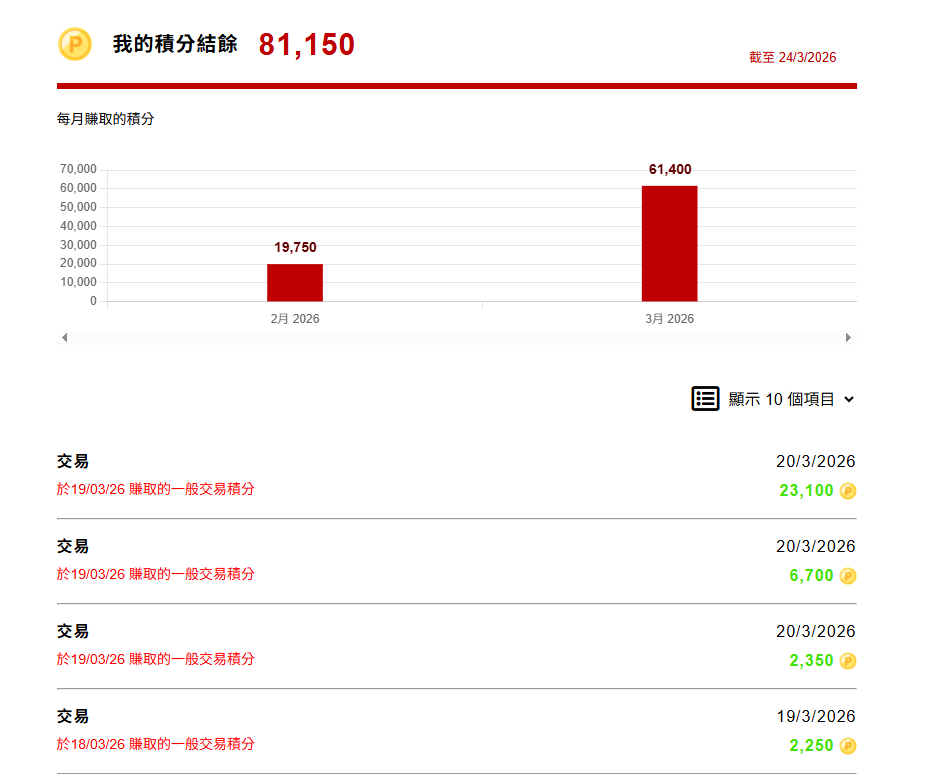
Task: Click the 2,350 points amount
Action: (x=811, y=661)
